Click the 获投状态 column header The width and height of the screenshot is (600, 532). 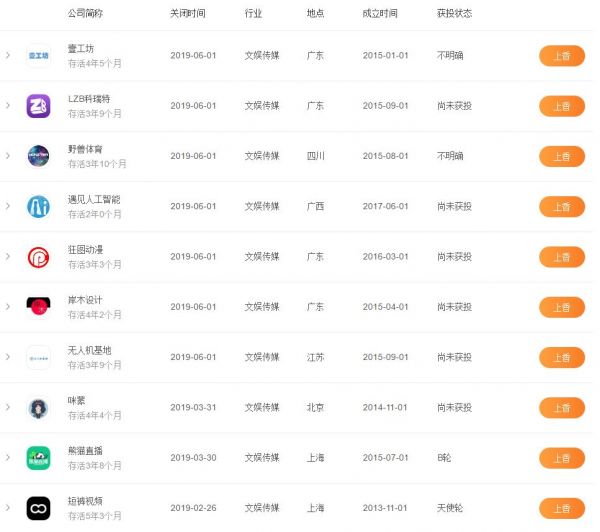(455, 13)
